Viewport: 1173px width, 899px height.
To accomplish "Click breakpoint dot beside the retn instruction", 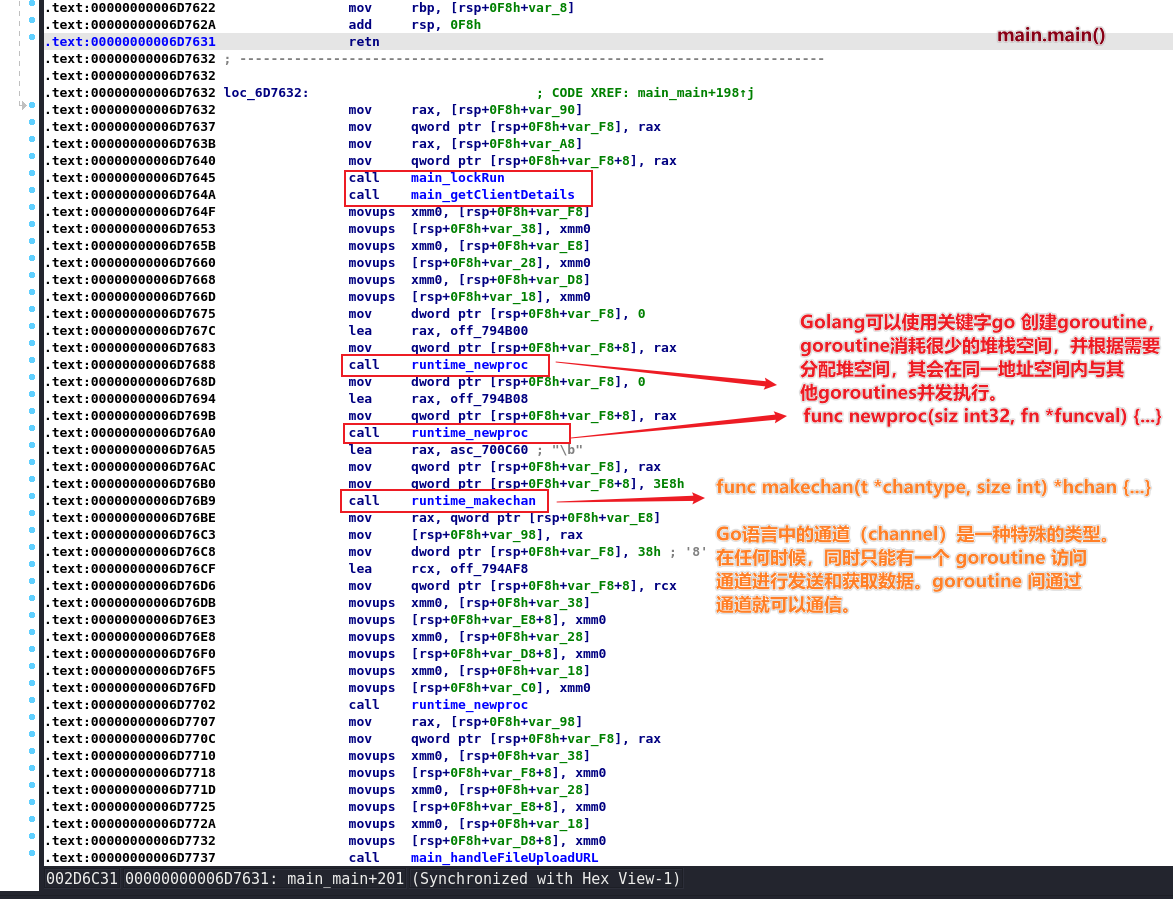I will [33, 42].
